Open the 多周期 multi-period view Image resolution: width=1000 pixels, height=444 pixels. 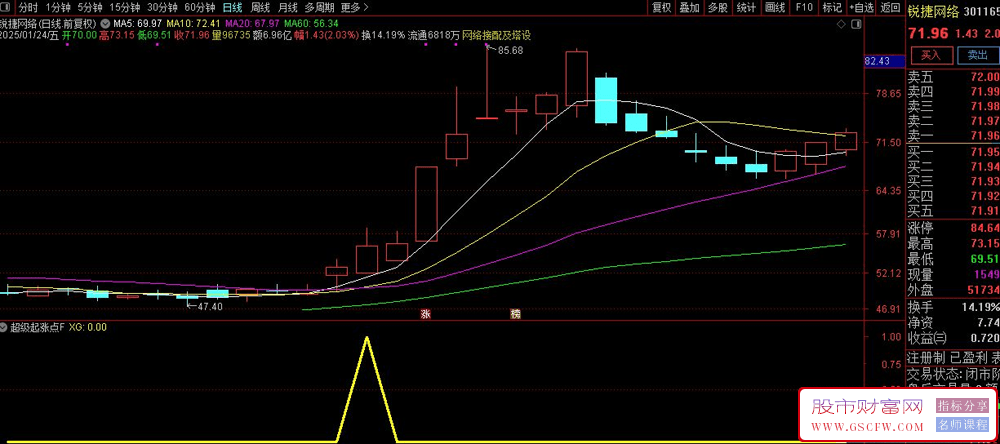pyautogui.click(x=320, y=8)
